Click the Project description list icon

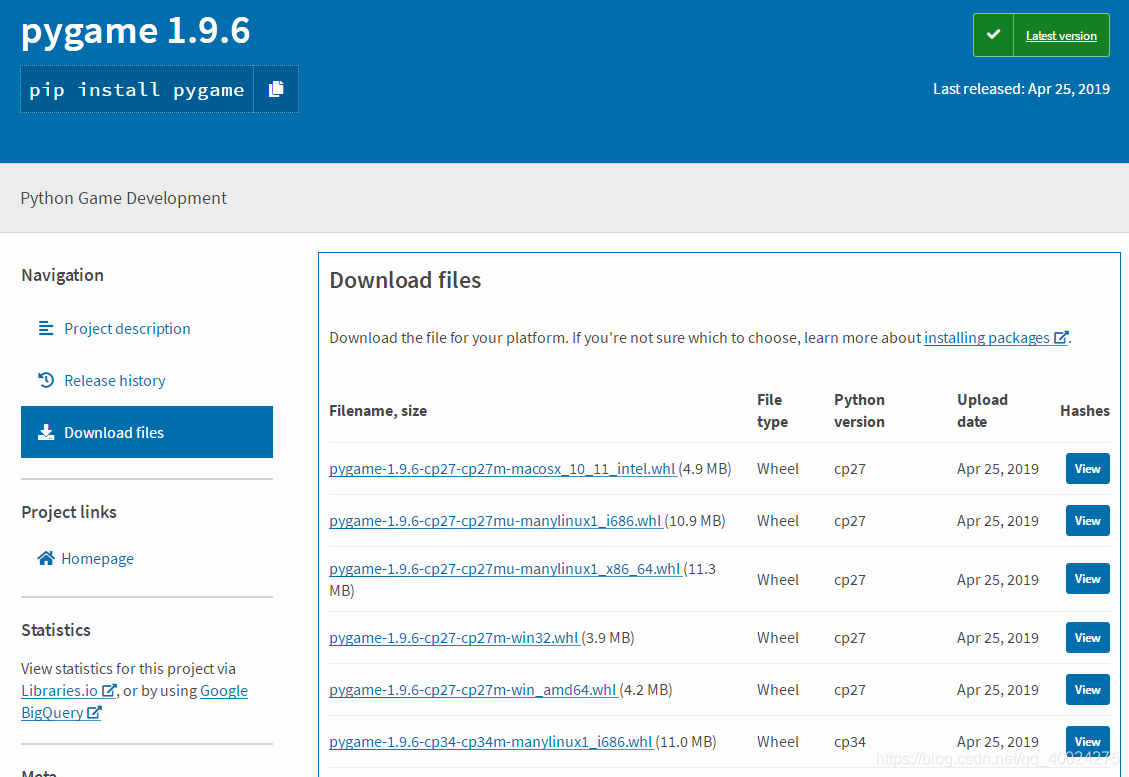pyautogui.click(x=46, y=328)
